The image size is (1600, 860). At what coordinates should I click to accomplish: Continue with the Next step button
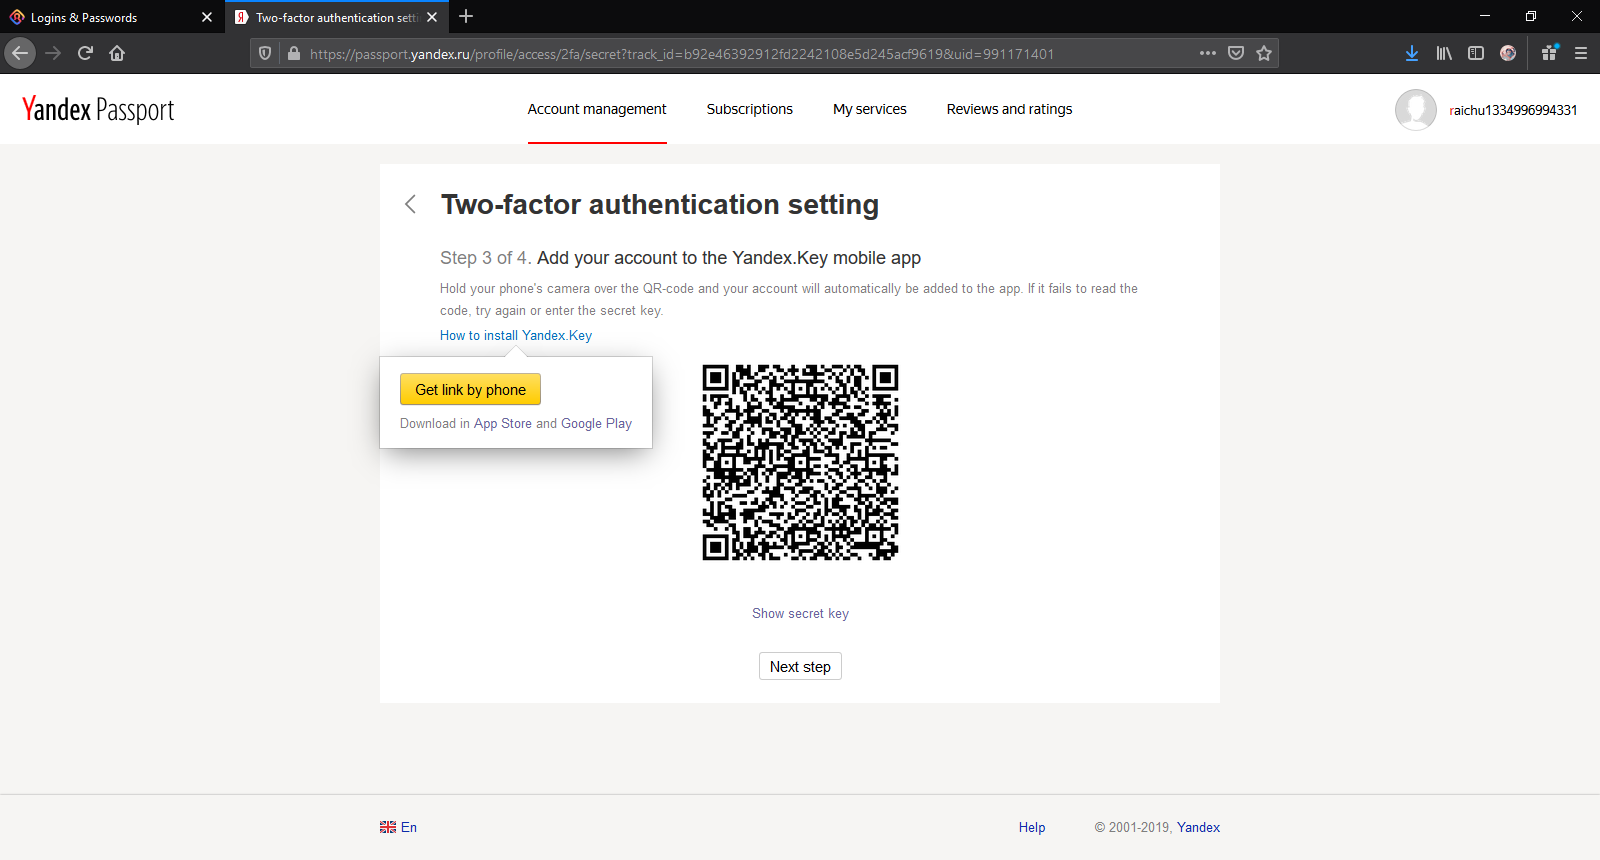click(x=800, y=666)
